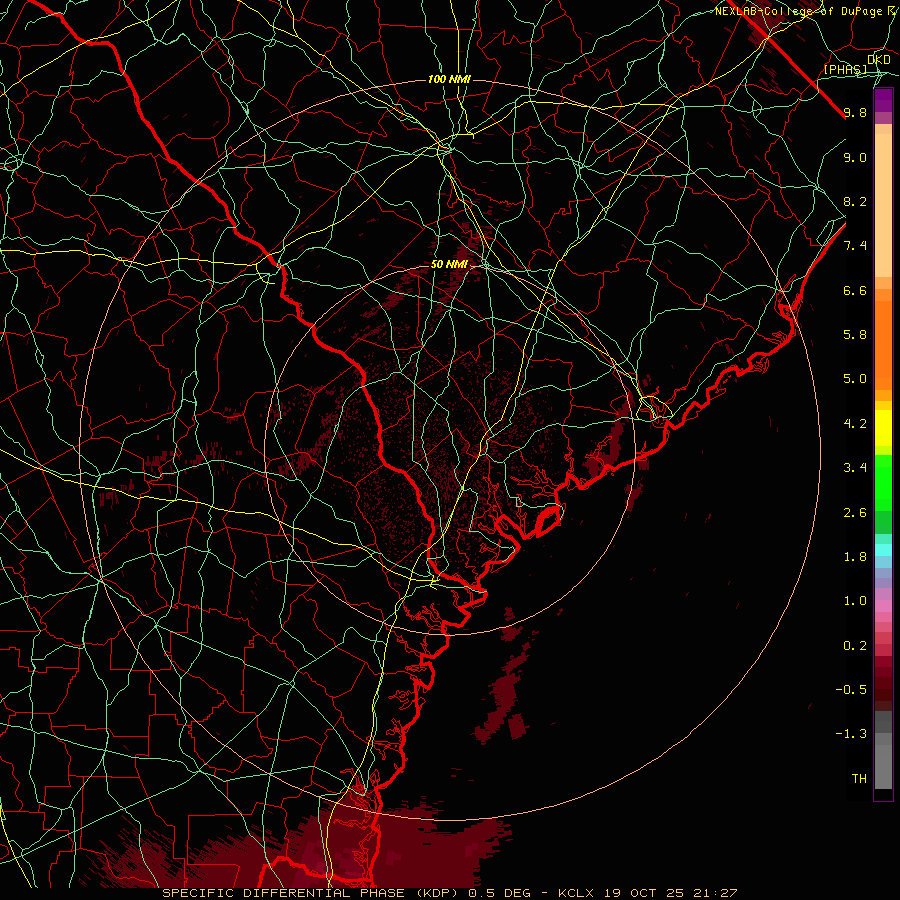Click the 0.2 legend value
The image size is (900, 900).
[x=855, y=646]
